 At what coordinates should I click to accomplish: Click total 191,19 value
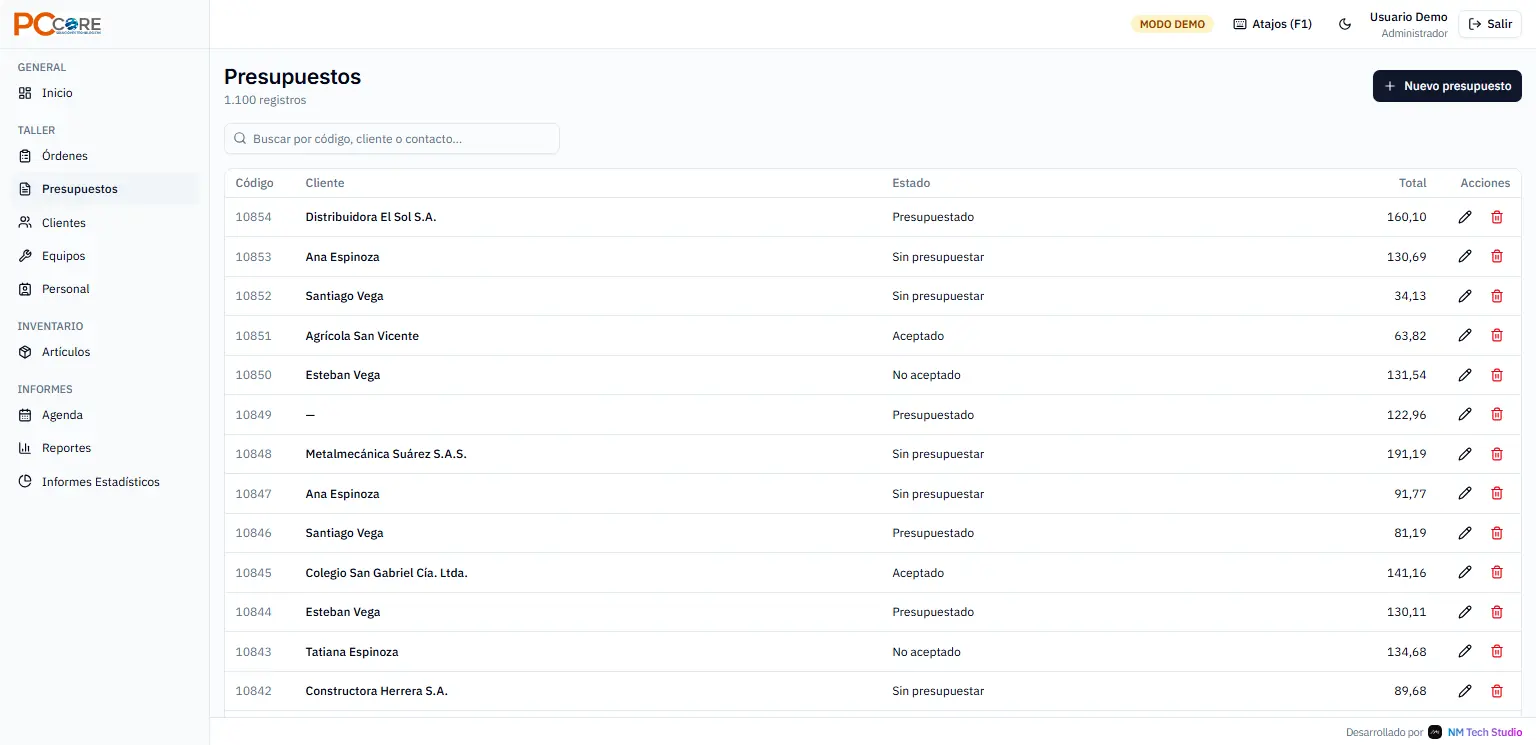click(1407, 454)
